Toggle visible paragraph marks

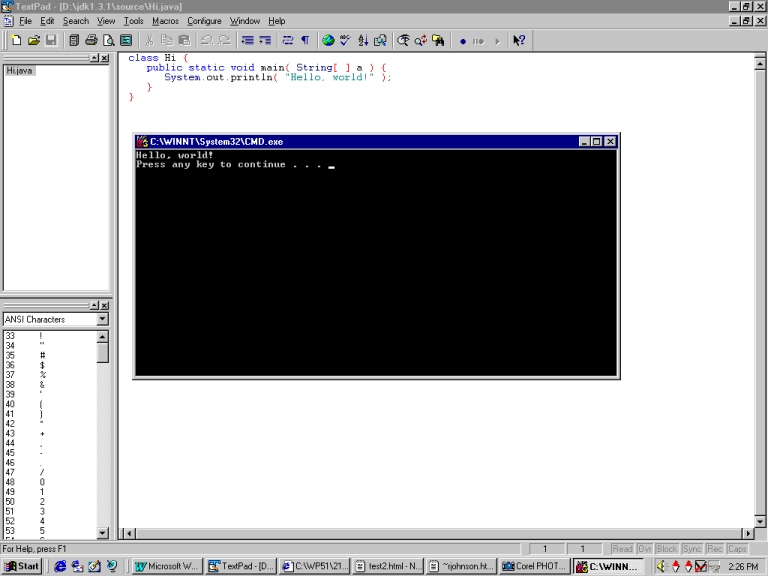tap(305, 41)
